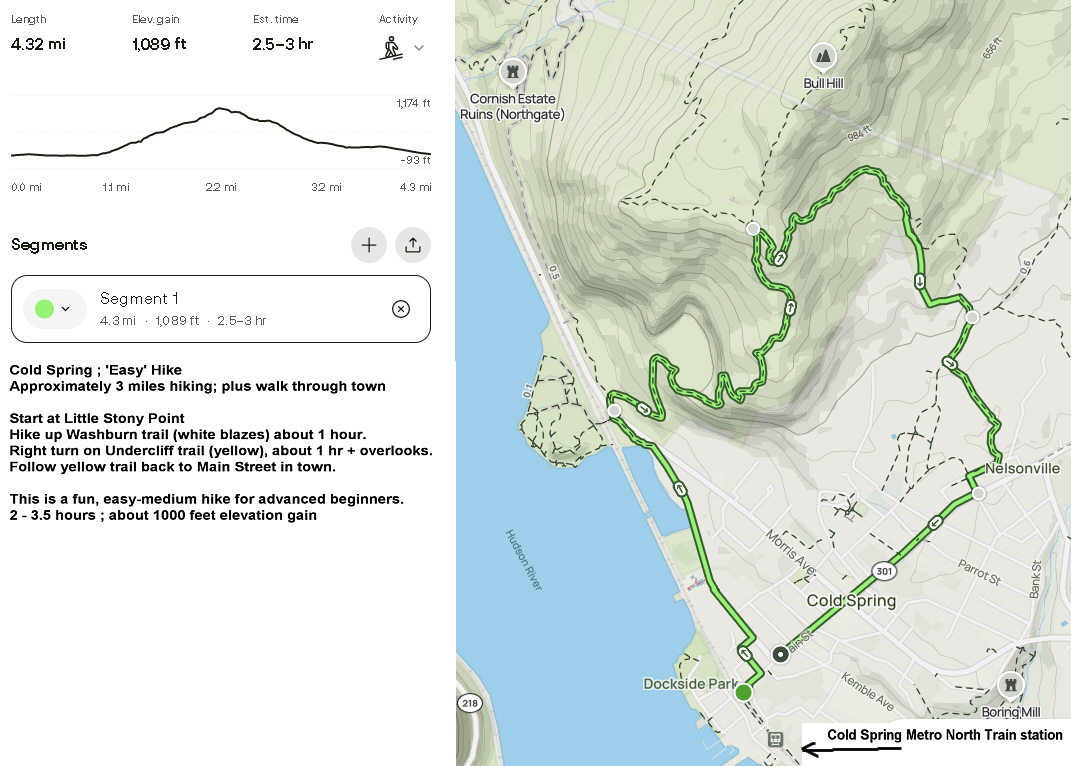
Task: Click the share/export segments button
Action: click(x=413, y=245)
